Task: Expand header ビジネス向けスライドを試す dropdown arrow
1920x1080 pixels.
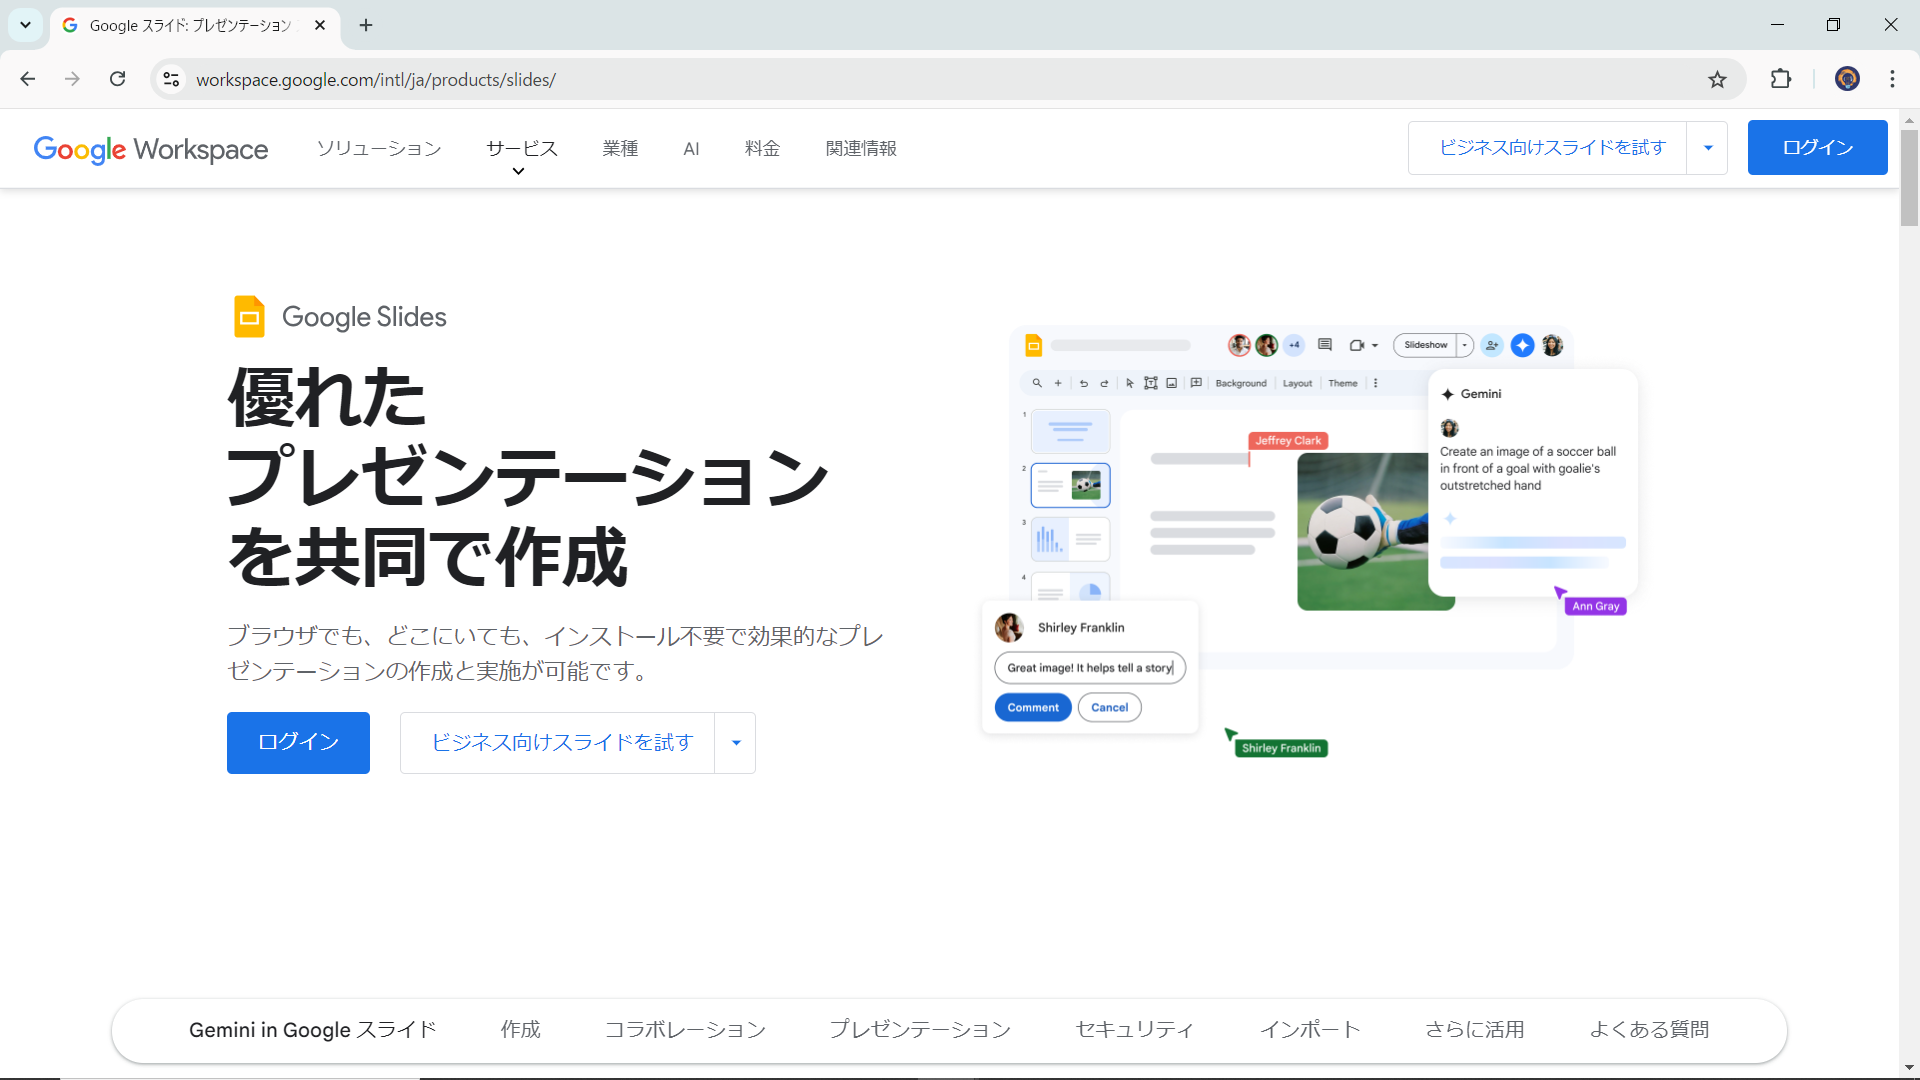Action: click(1708, 148)
